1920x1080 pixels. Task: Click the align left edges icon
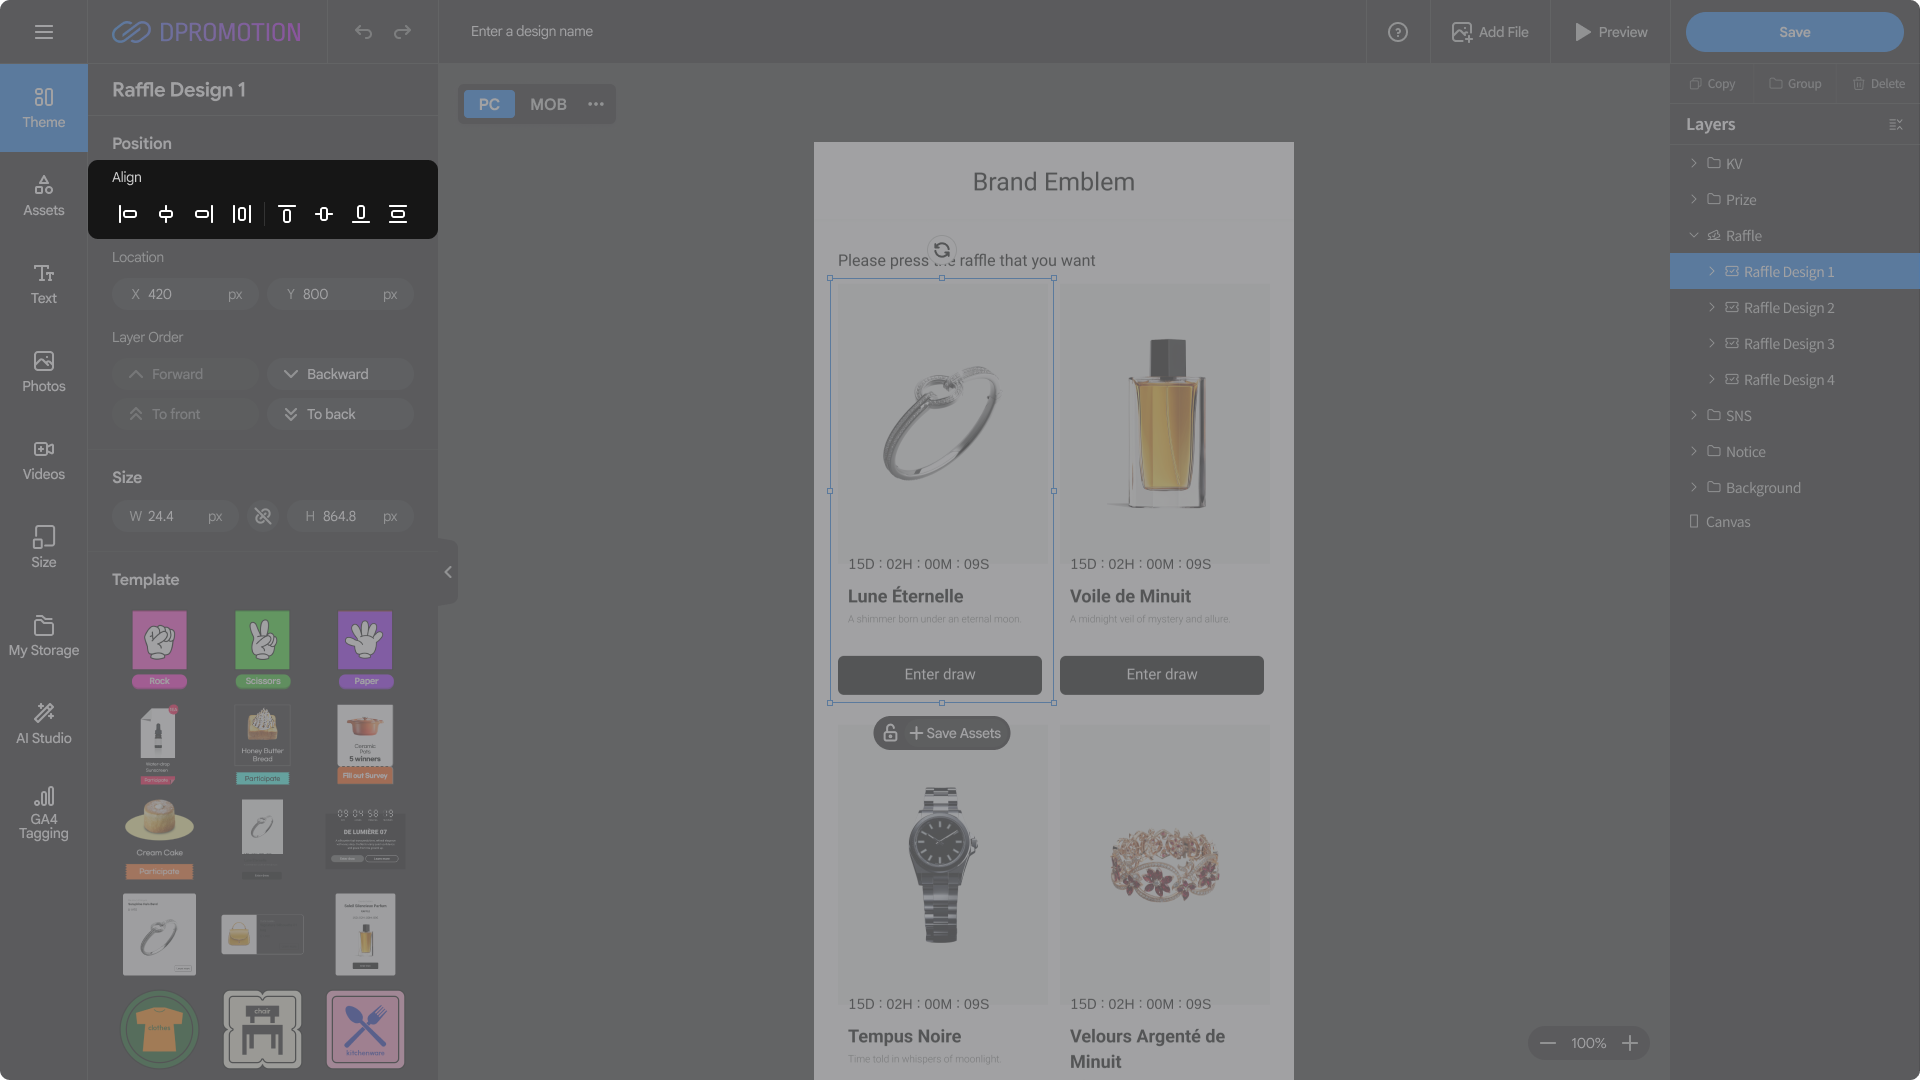pyautogui.click(x=128, y=214)
